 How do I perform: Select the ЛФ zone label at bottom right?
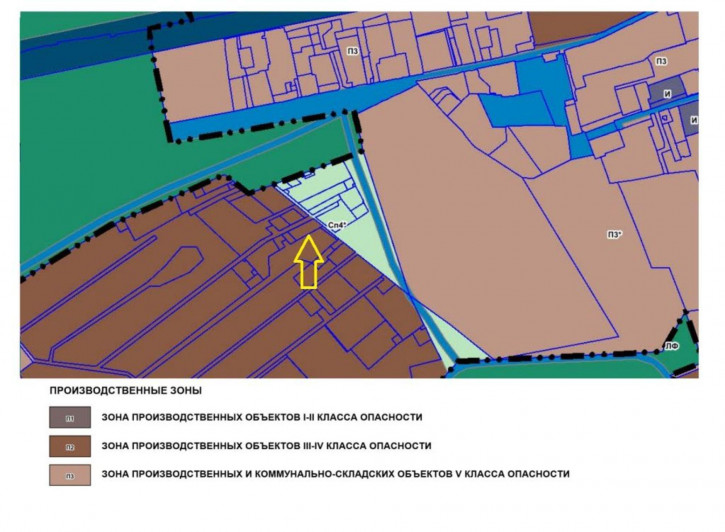[x=673, y=345]
